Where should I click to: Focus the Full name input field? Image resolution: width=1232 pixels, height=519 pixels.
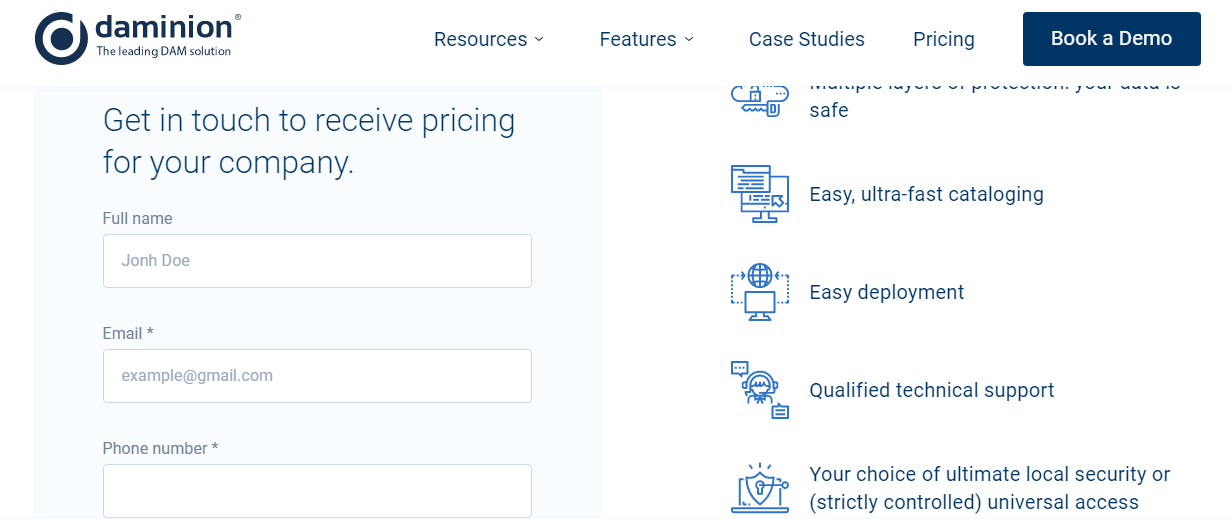(x=317, y=261)
